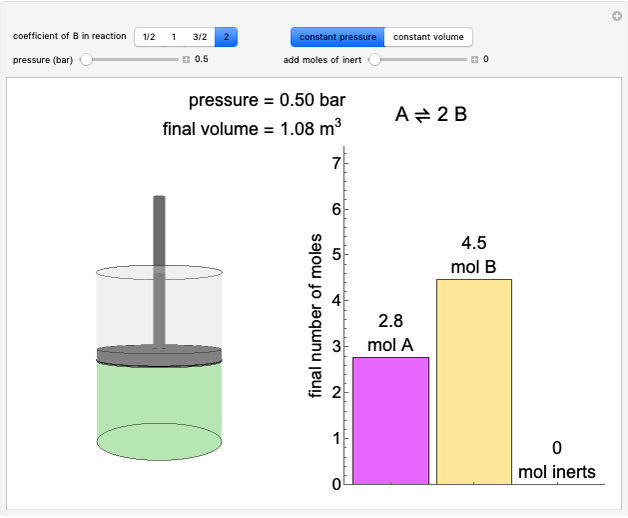Click the add moles of inert slider thumb
This screenshot has width=628, height=518.
point(374,59)
